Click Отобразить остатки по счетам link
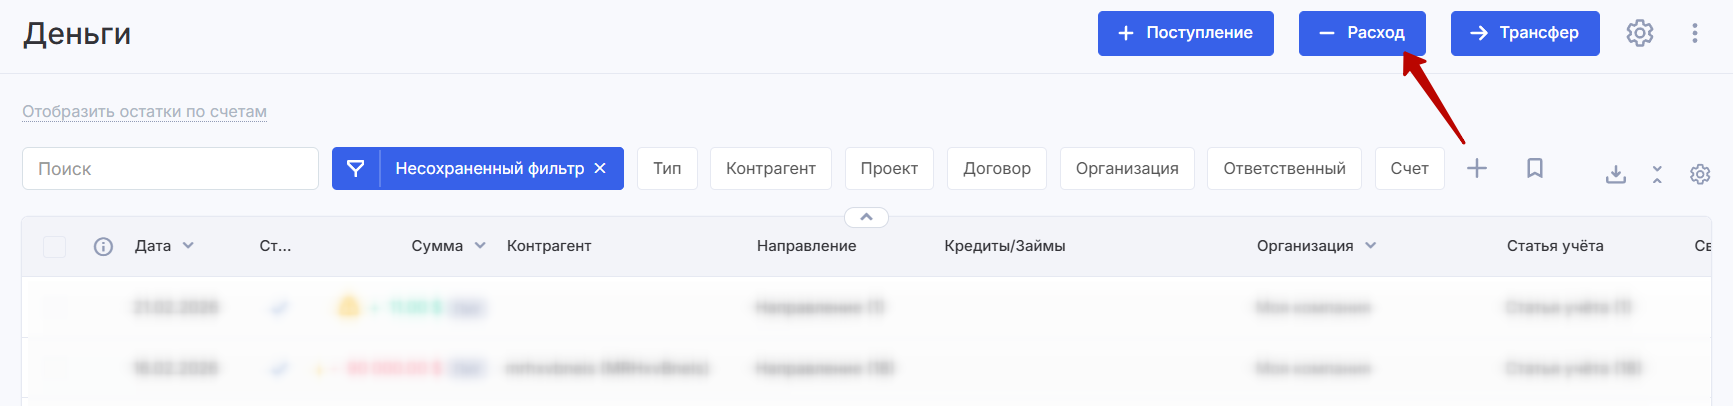This screenshot has height=406, width=1733. 145,111
